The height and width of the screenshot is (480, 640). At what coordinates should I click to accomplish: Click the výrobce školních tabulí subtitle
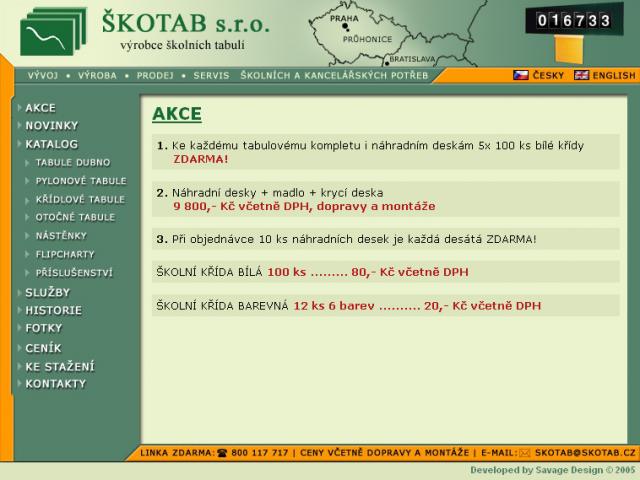click(x=182, y=45)
